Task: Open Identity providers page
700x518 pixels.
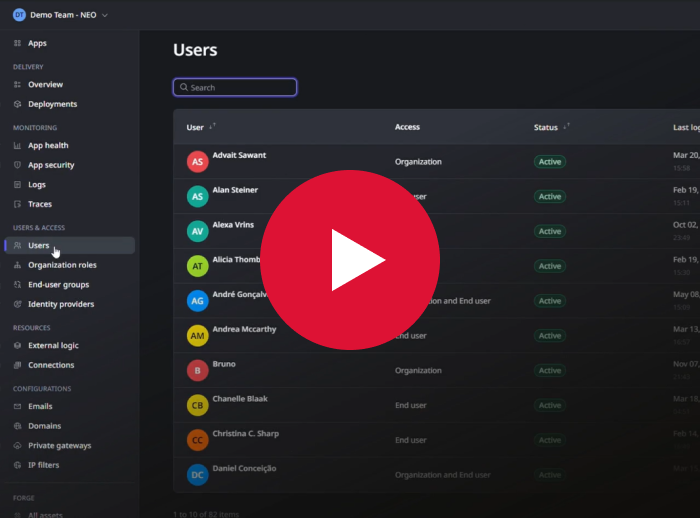Action: (x=61, y=304)
